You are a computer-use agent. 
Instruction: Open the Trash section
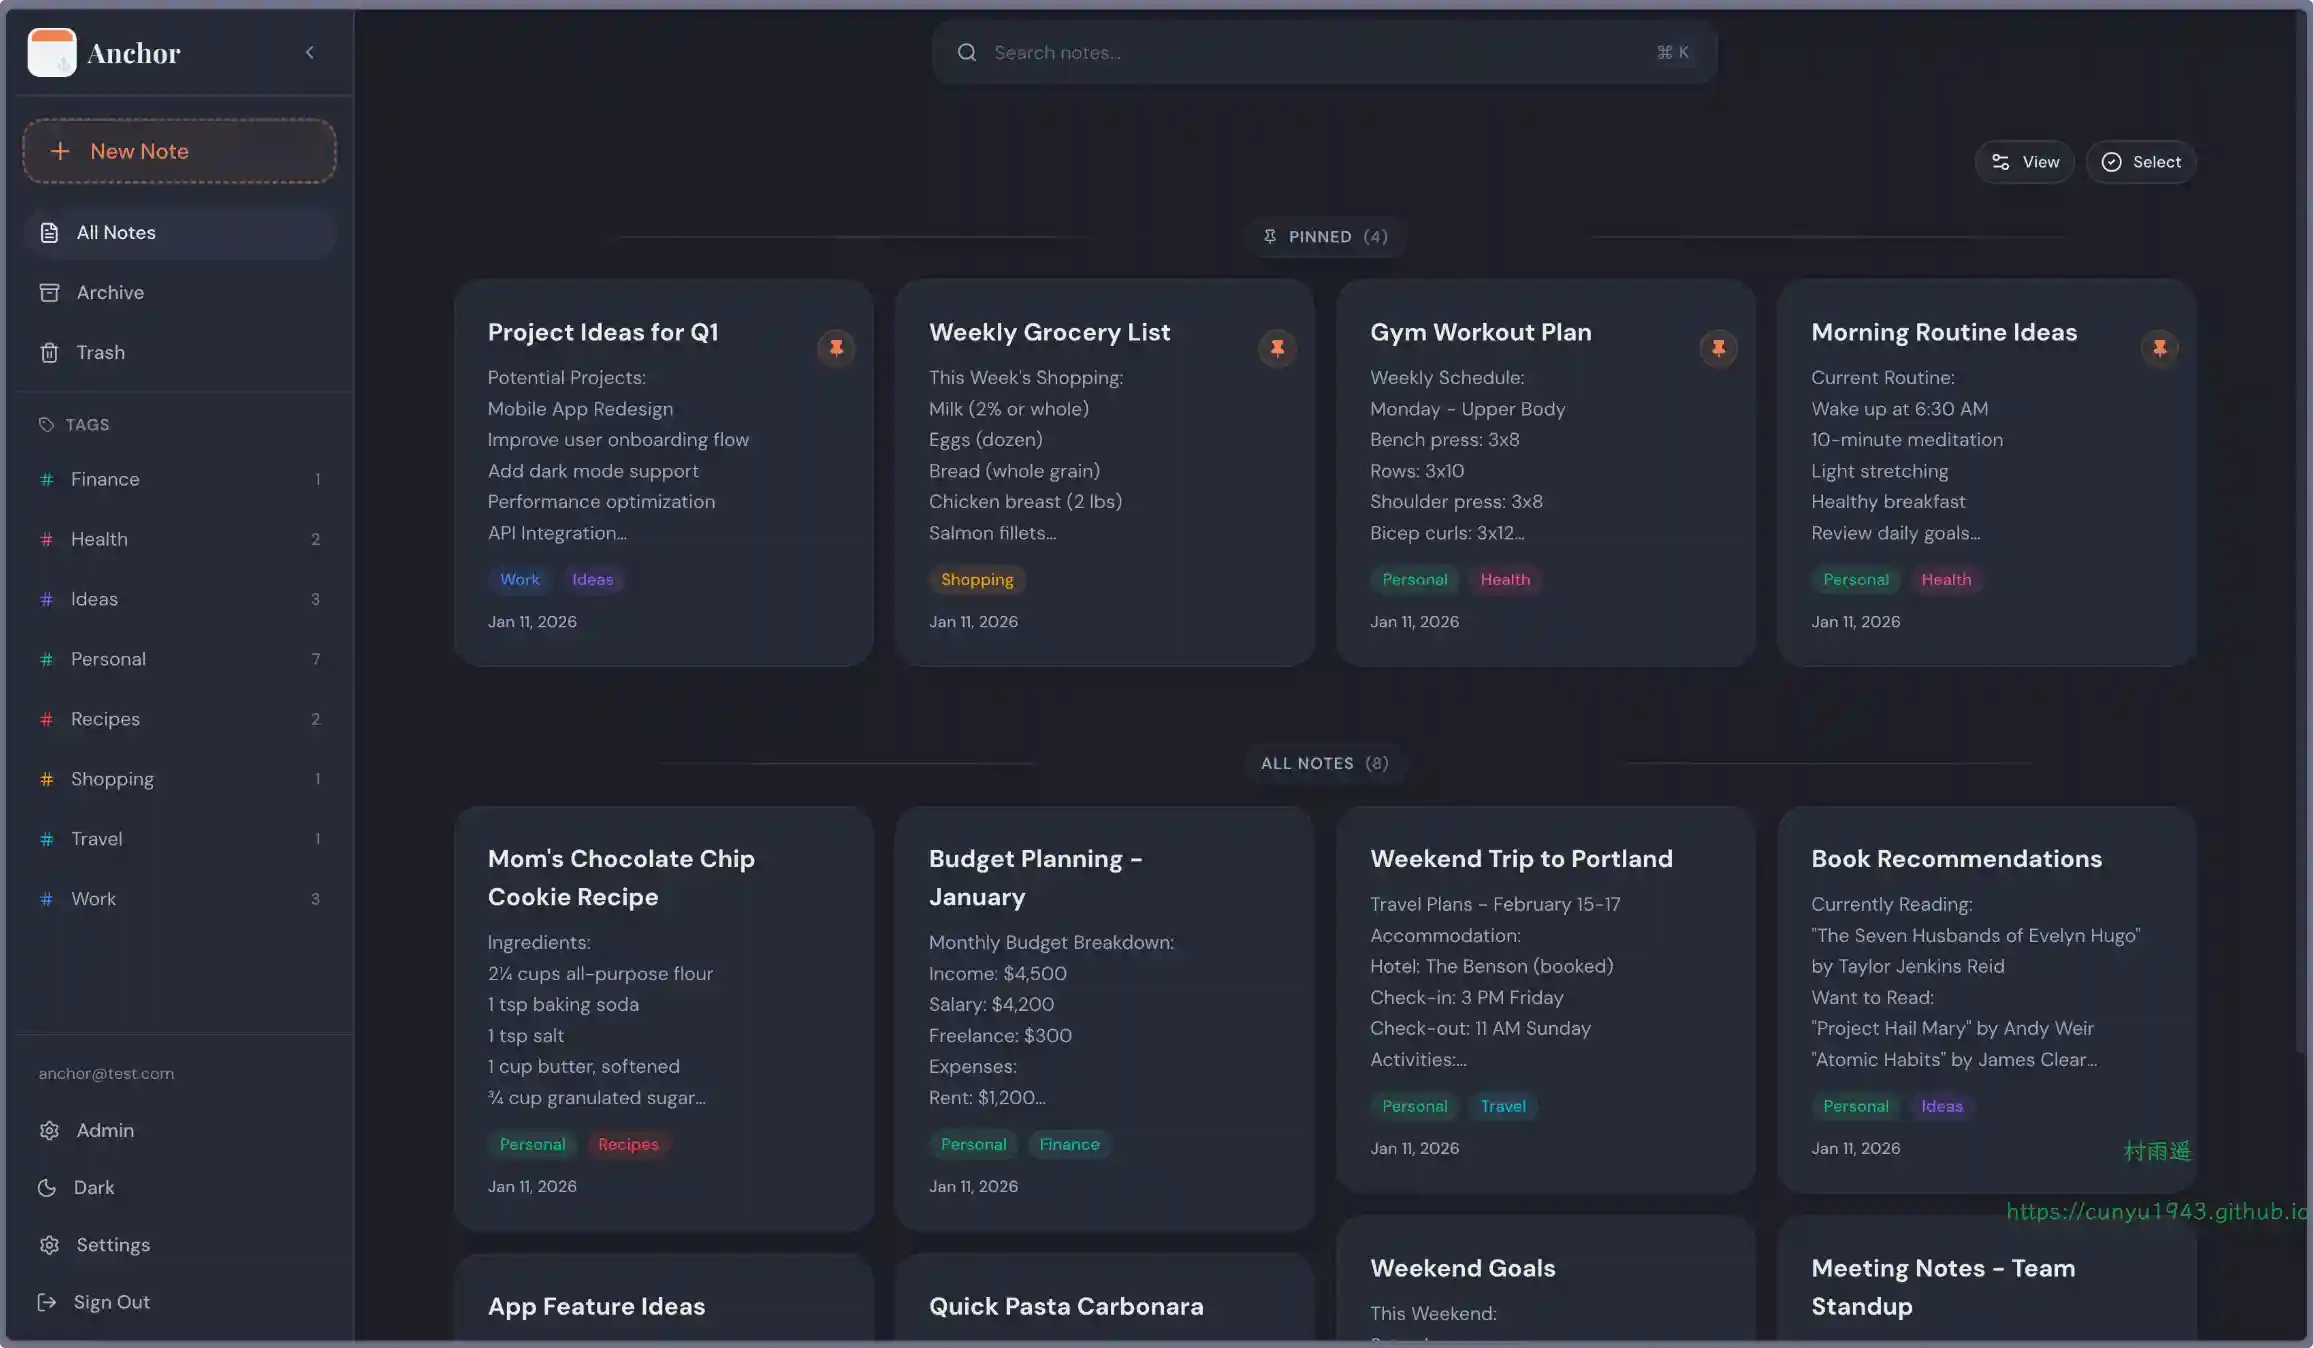(x=100, y=352)
